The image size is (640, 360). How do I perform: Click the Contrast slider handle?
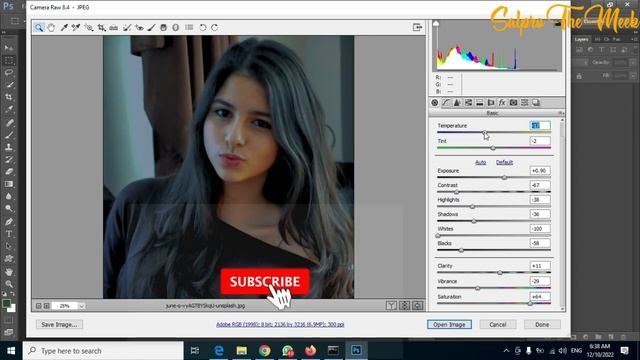tap(456, 192)
